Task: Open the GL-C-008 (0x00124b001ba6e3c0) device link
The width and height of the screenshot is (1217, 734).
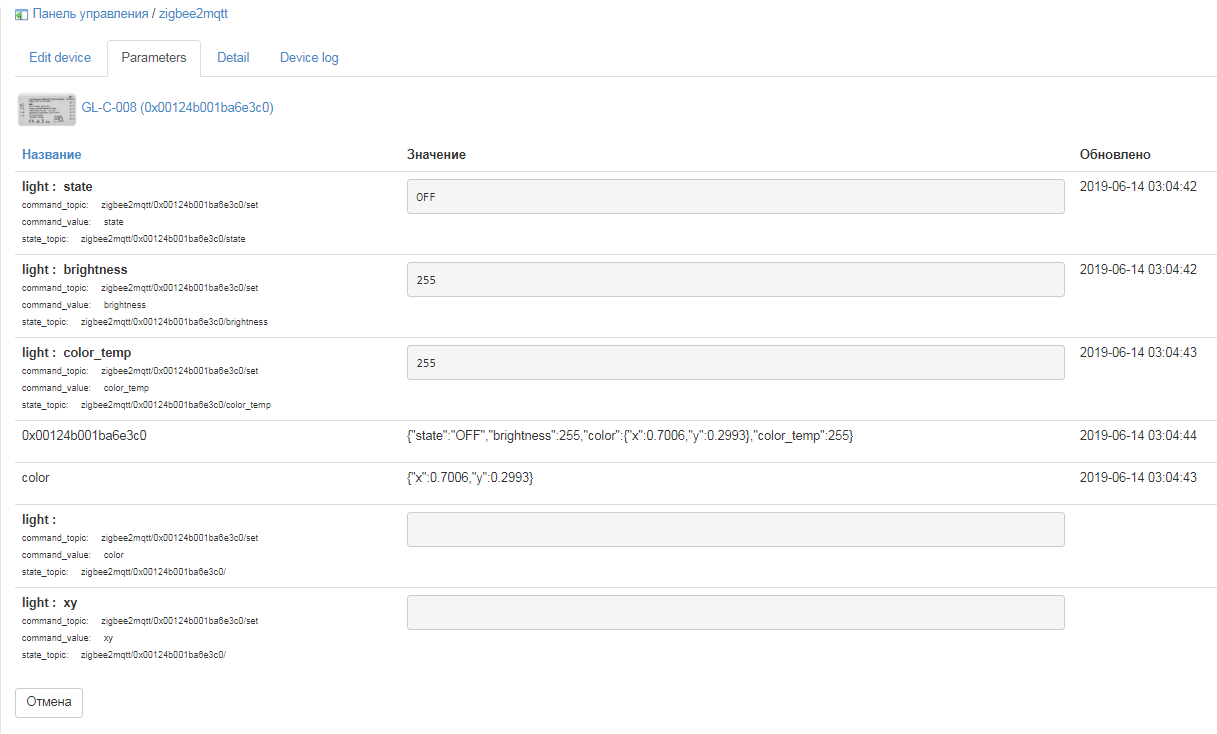Action: click(x=177, y=107)
